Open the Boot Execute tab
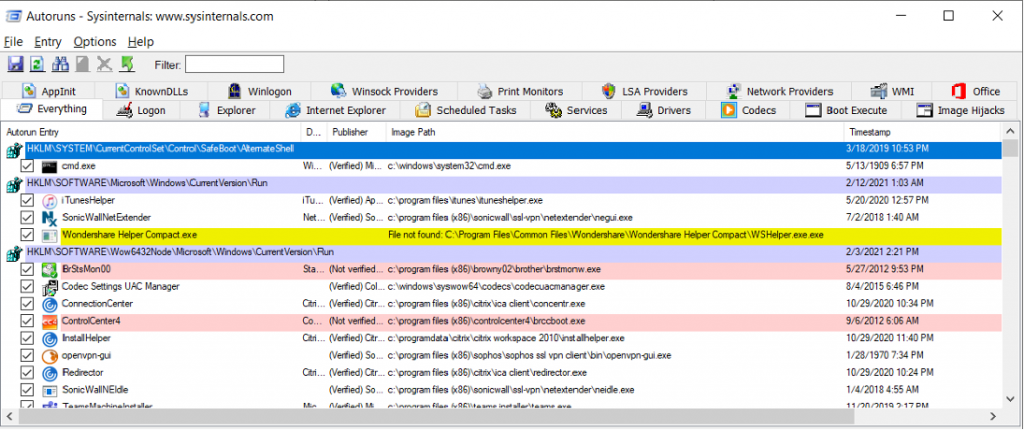Viewport: 1024px width, 430px height. click(846, 110)
